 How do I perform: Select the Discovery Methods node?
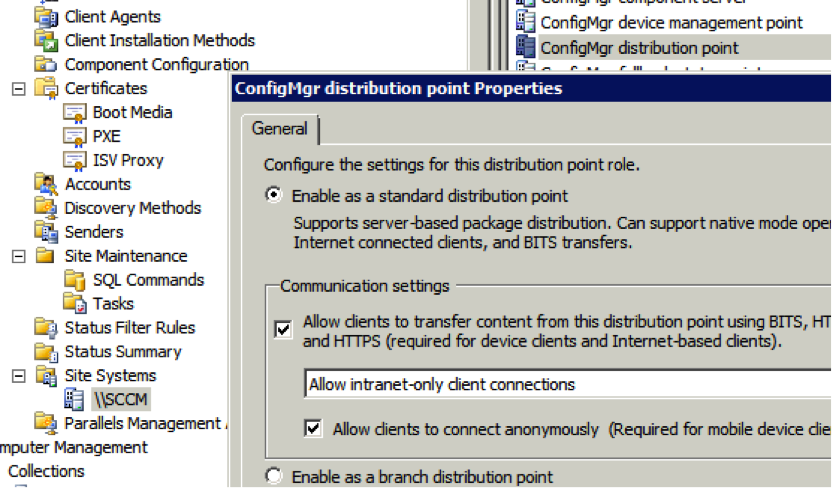pyautogui.click(x=133, y=208)
